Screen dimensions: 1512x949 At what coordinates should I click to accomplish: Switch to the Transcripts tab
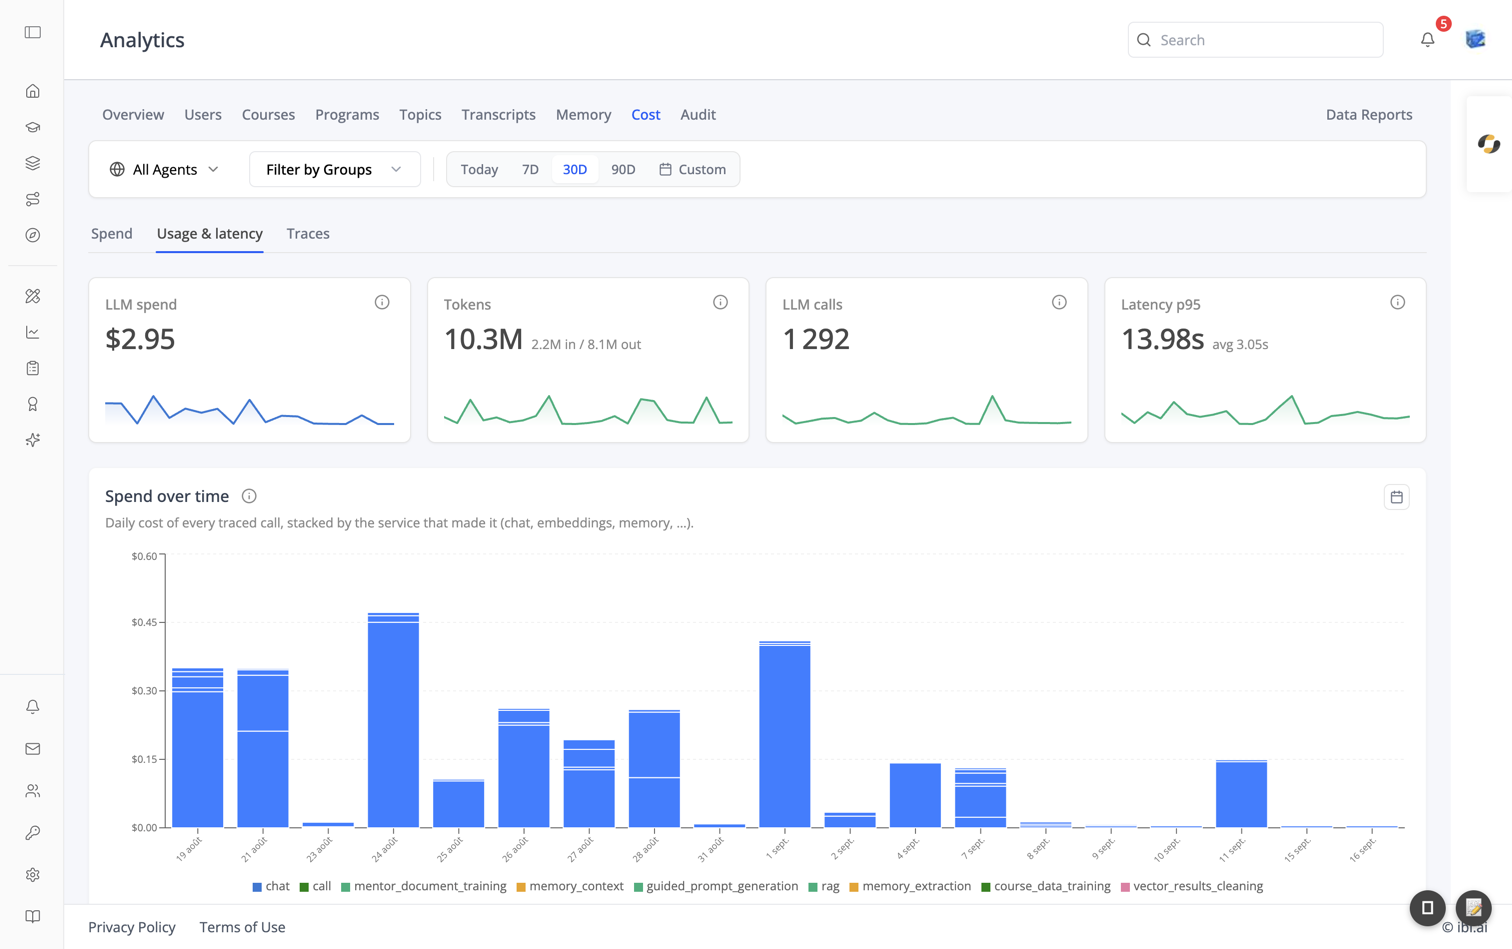(x=498, y=115)
